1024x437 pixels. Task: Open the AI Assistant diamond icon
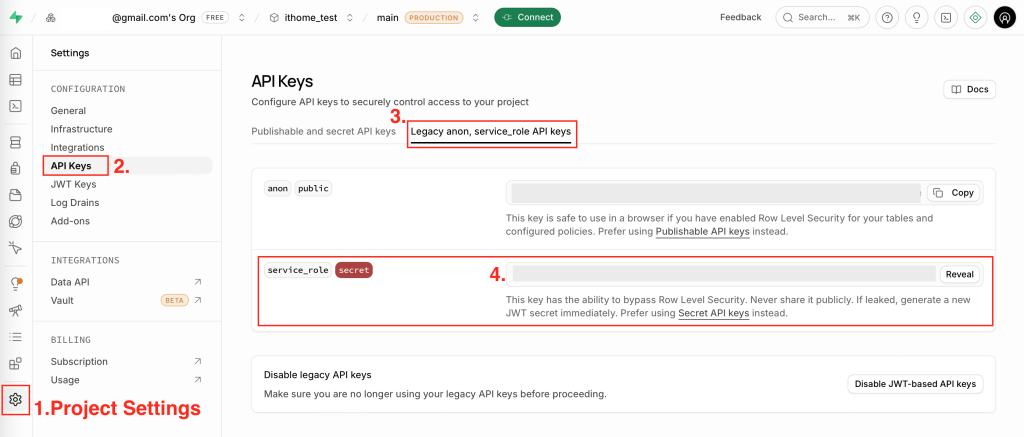click(976, 18)
